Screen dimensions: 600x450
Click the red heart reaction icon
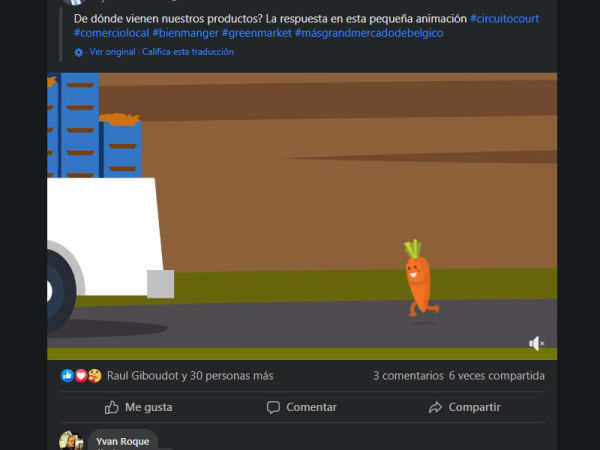(x=81, y=376)
